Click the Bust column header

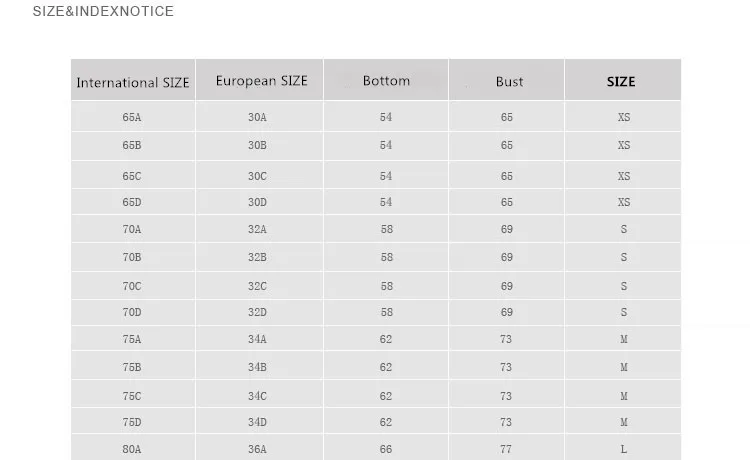[x=509, y=82]
